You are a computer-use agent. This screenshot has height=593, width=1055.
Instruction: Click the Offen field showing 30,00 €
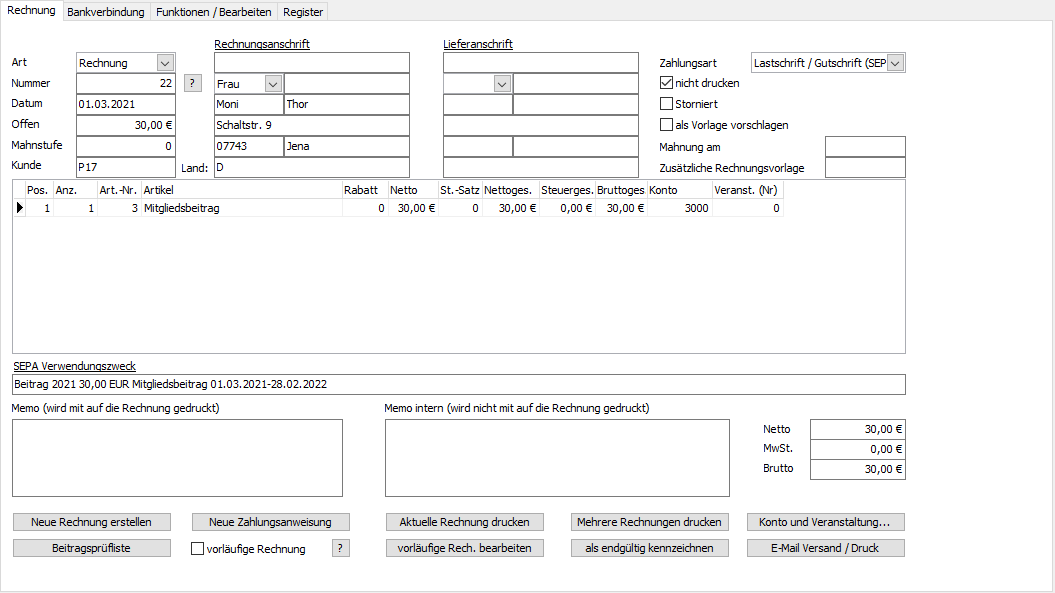click(x=126, y=125)
